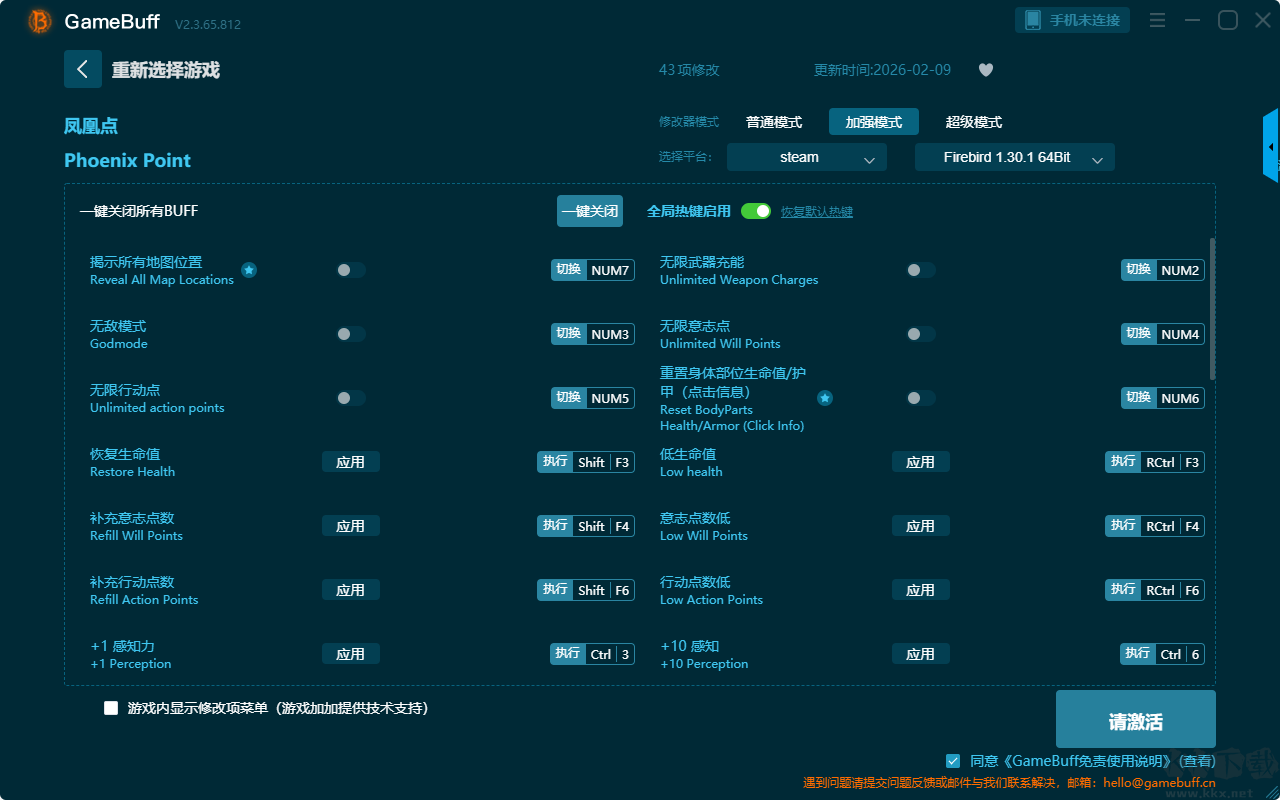Switch to 超级模式 trainer mode
The height and width of the screenshot is (800, 1280).
click(x=974, y=122)
